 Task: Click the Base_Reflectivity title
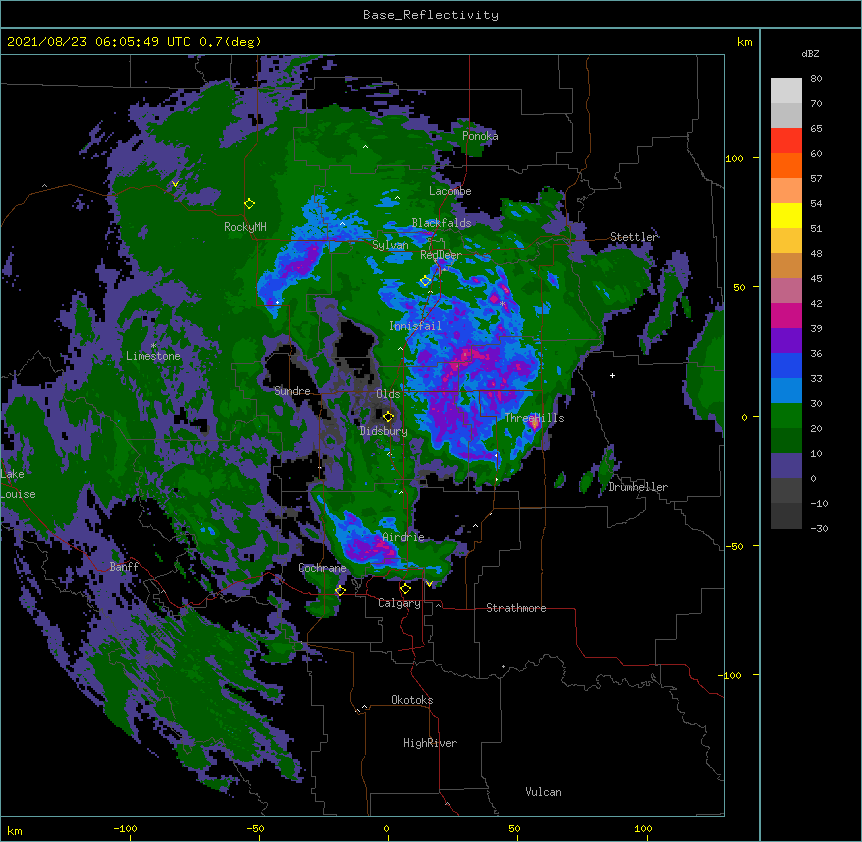pos(431,15)
